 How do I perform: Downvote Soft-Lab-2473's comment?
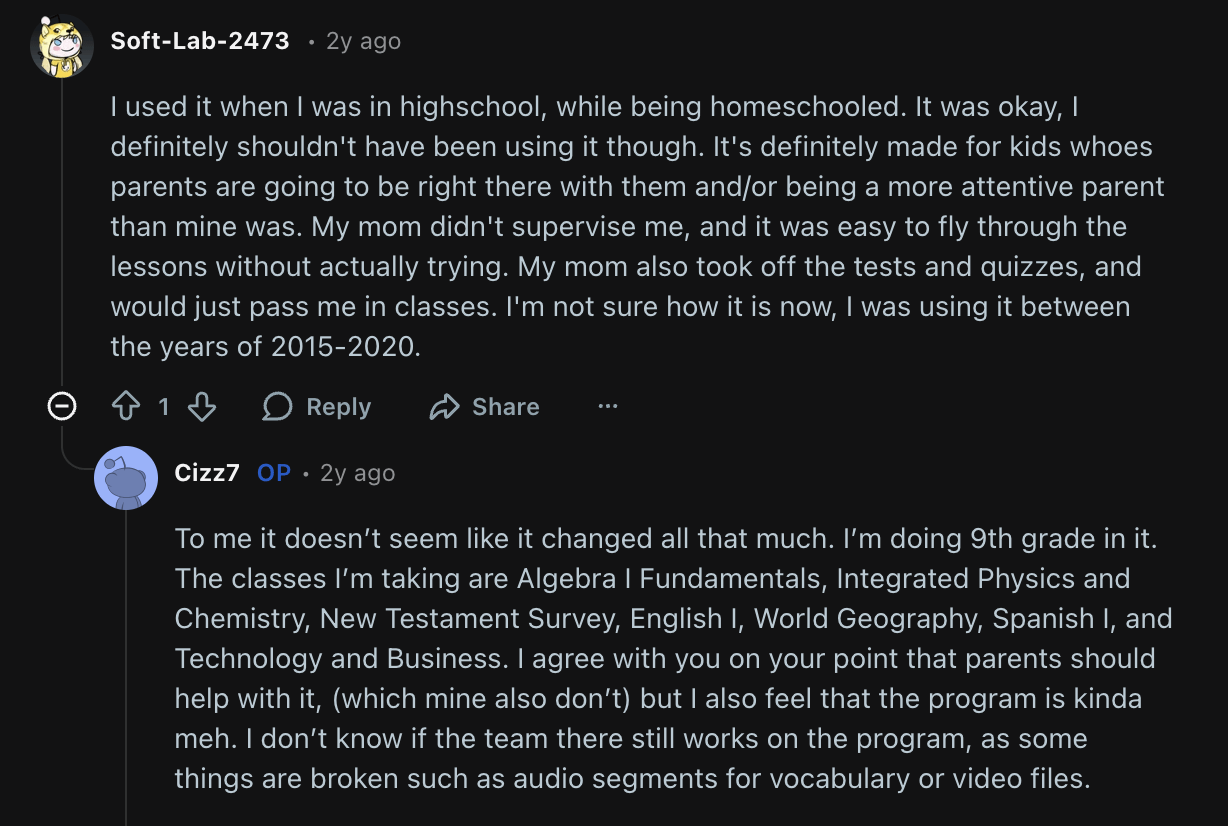coord(202,407)
